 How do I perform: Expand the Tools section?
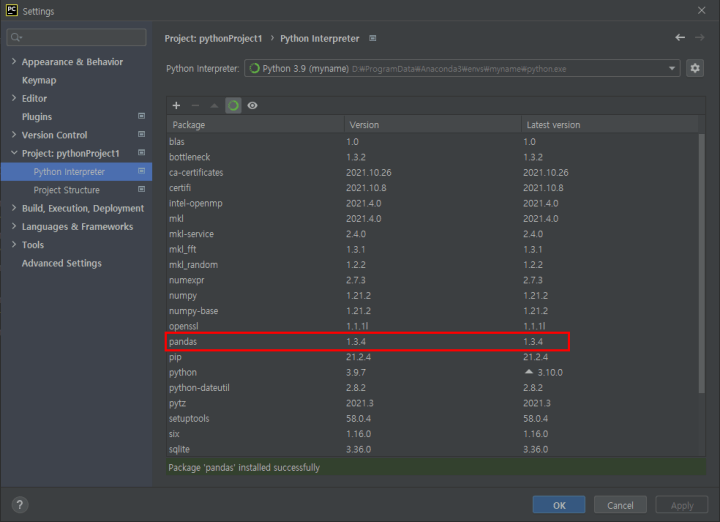(14, 244)
